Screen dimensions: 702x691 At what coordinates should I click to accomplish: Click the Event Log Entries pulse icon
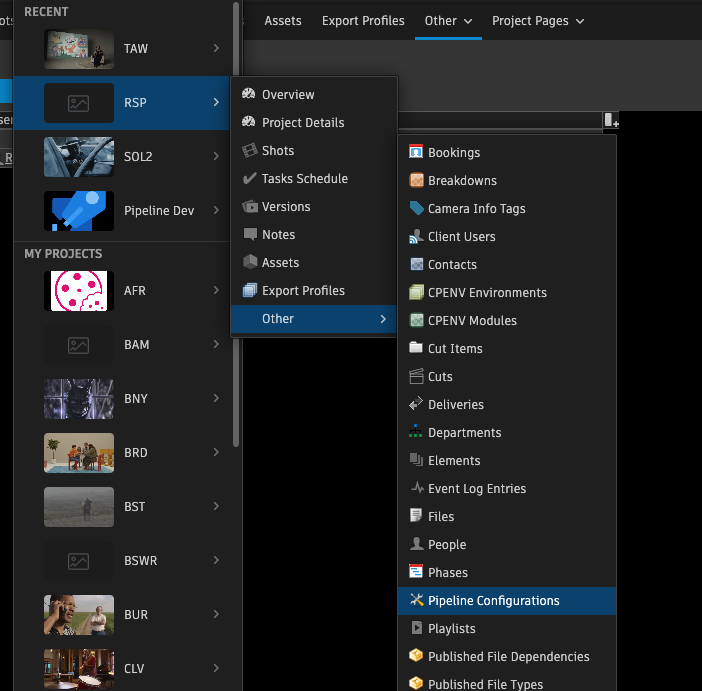[417, 489]
